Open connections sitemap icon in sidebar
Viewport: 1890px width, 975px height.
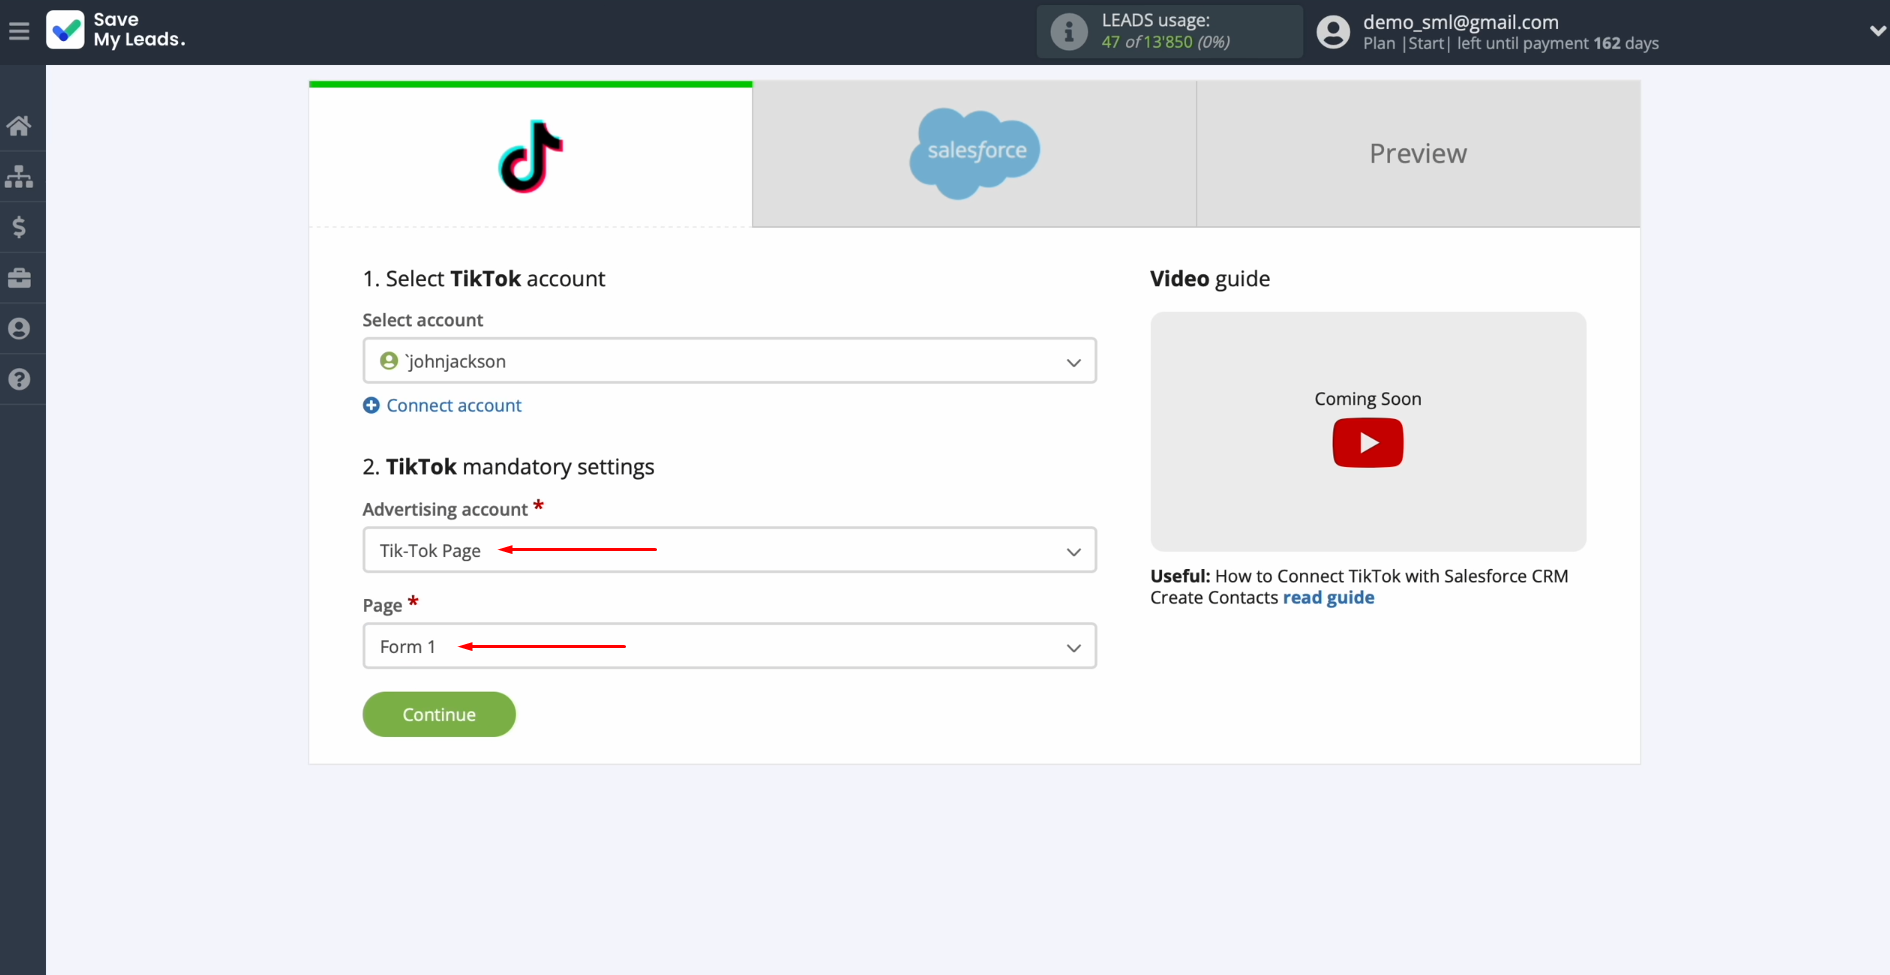click(x=19, y=177)
